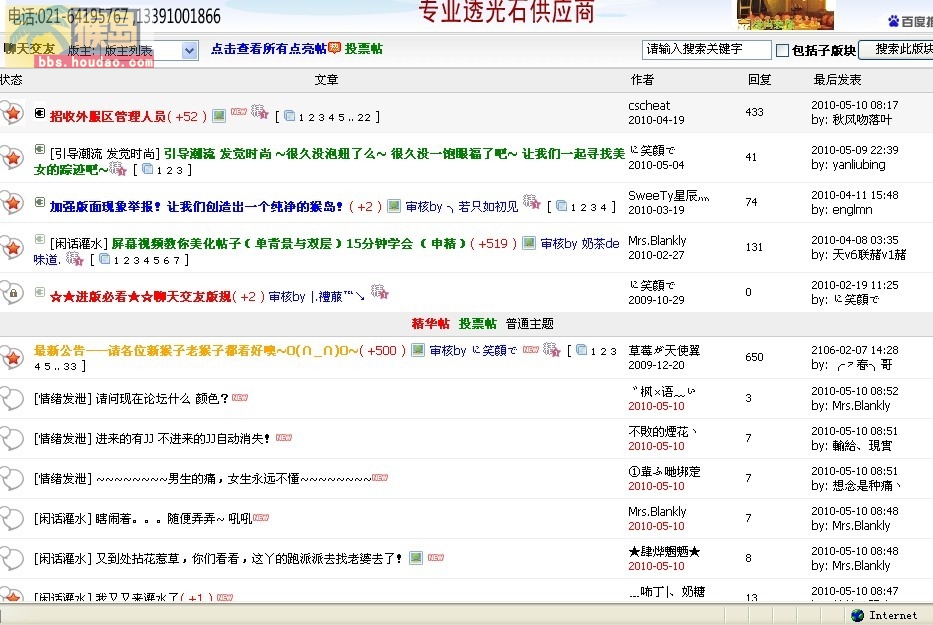The width and height of the screenshot is (933, 625).
Task: Click the 专业透光石供应商 banner
Action: [x=506, y=12]
